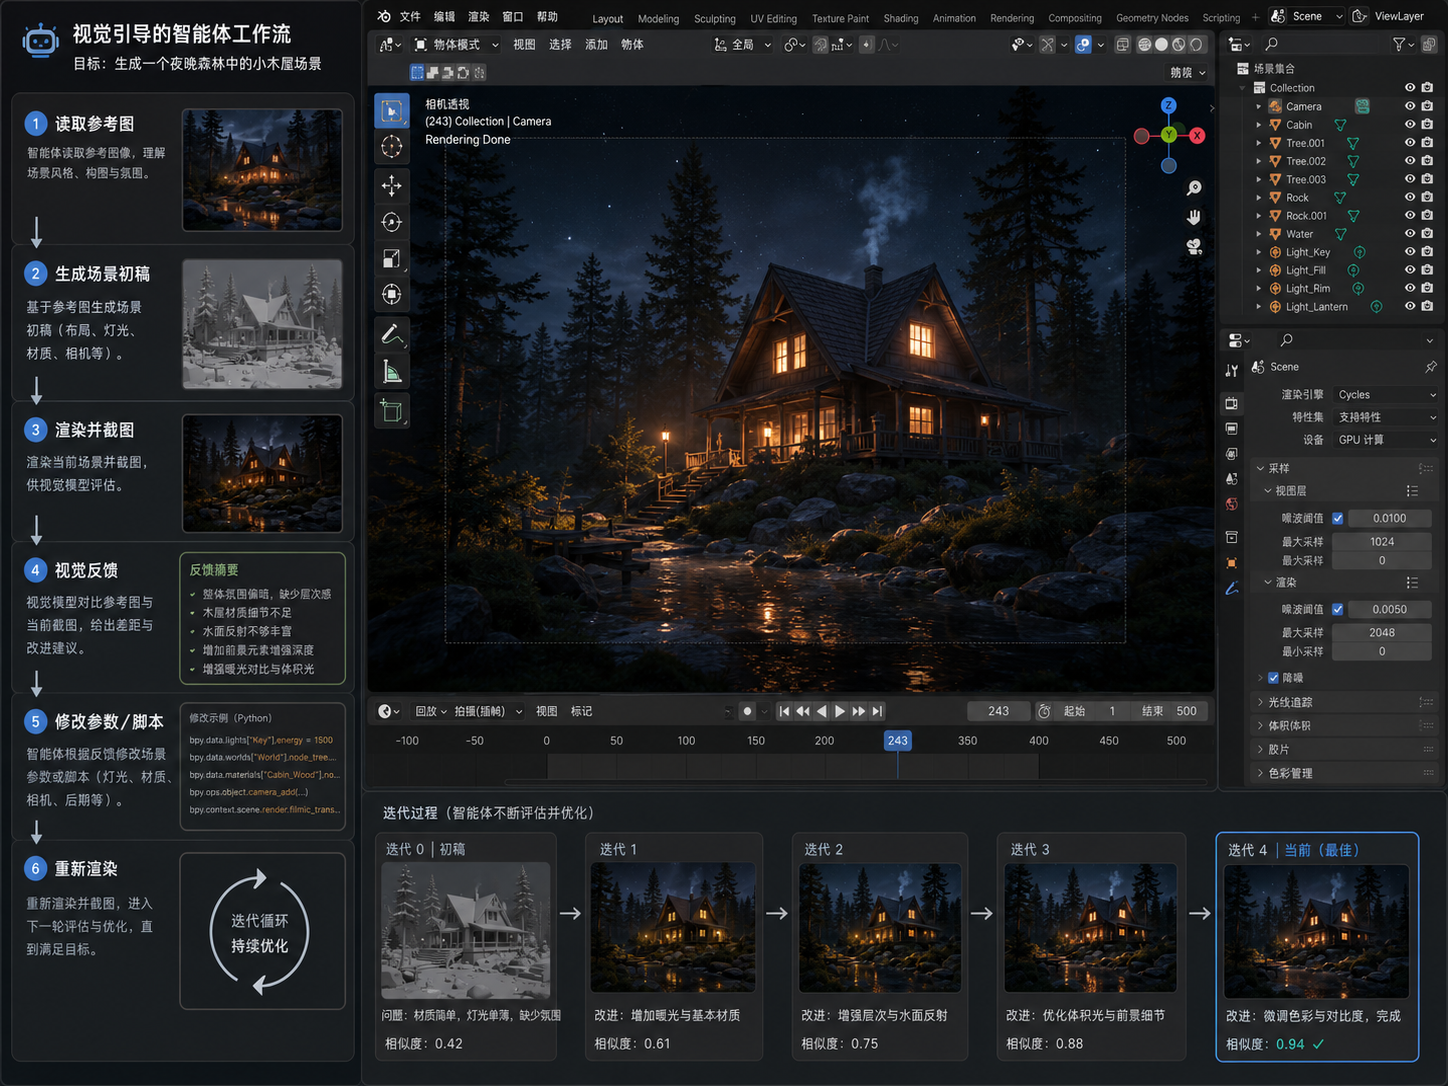Open the View Layer properties tab icon
The height and width of the screenshot is (1086, 1448).
tap(1232, 453)
